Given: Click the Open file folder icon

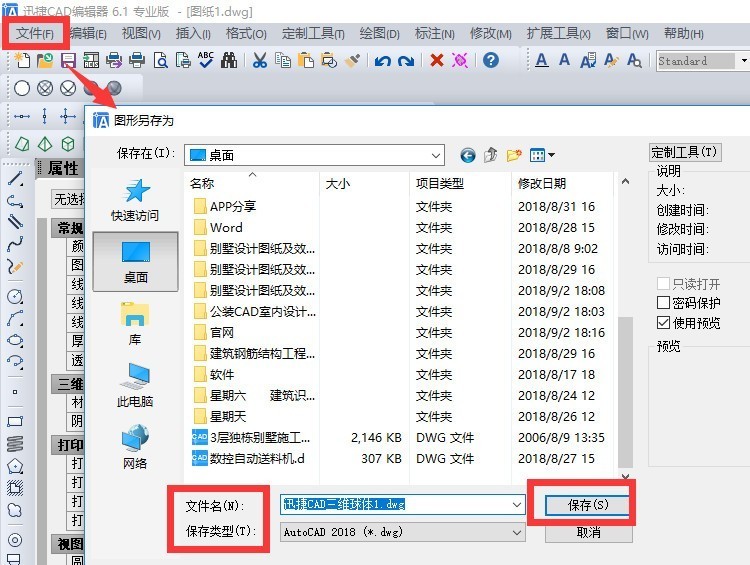Looking at the screenshot, I should pyautogui.click(x=45, y=61).
